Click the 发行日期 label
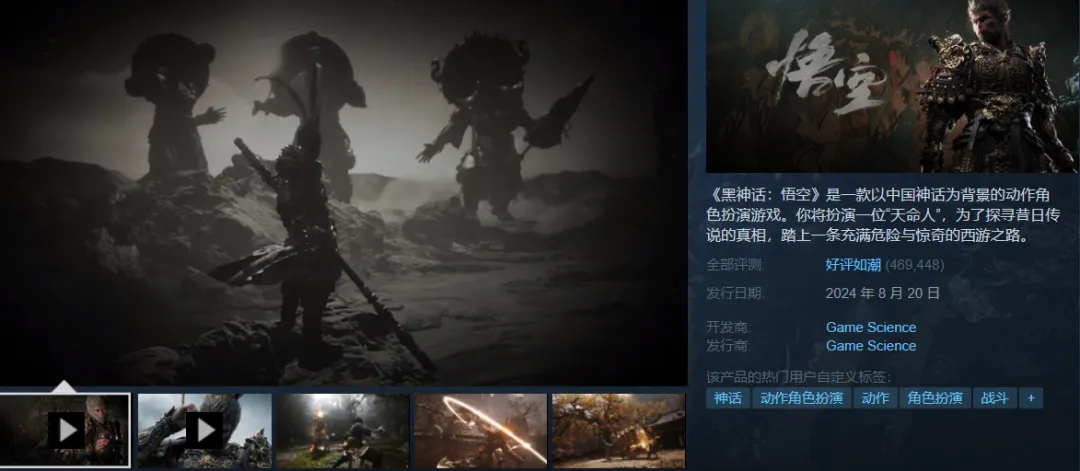Viewport: 1080px width, 471px height. 735,293
